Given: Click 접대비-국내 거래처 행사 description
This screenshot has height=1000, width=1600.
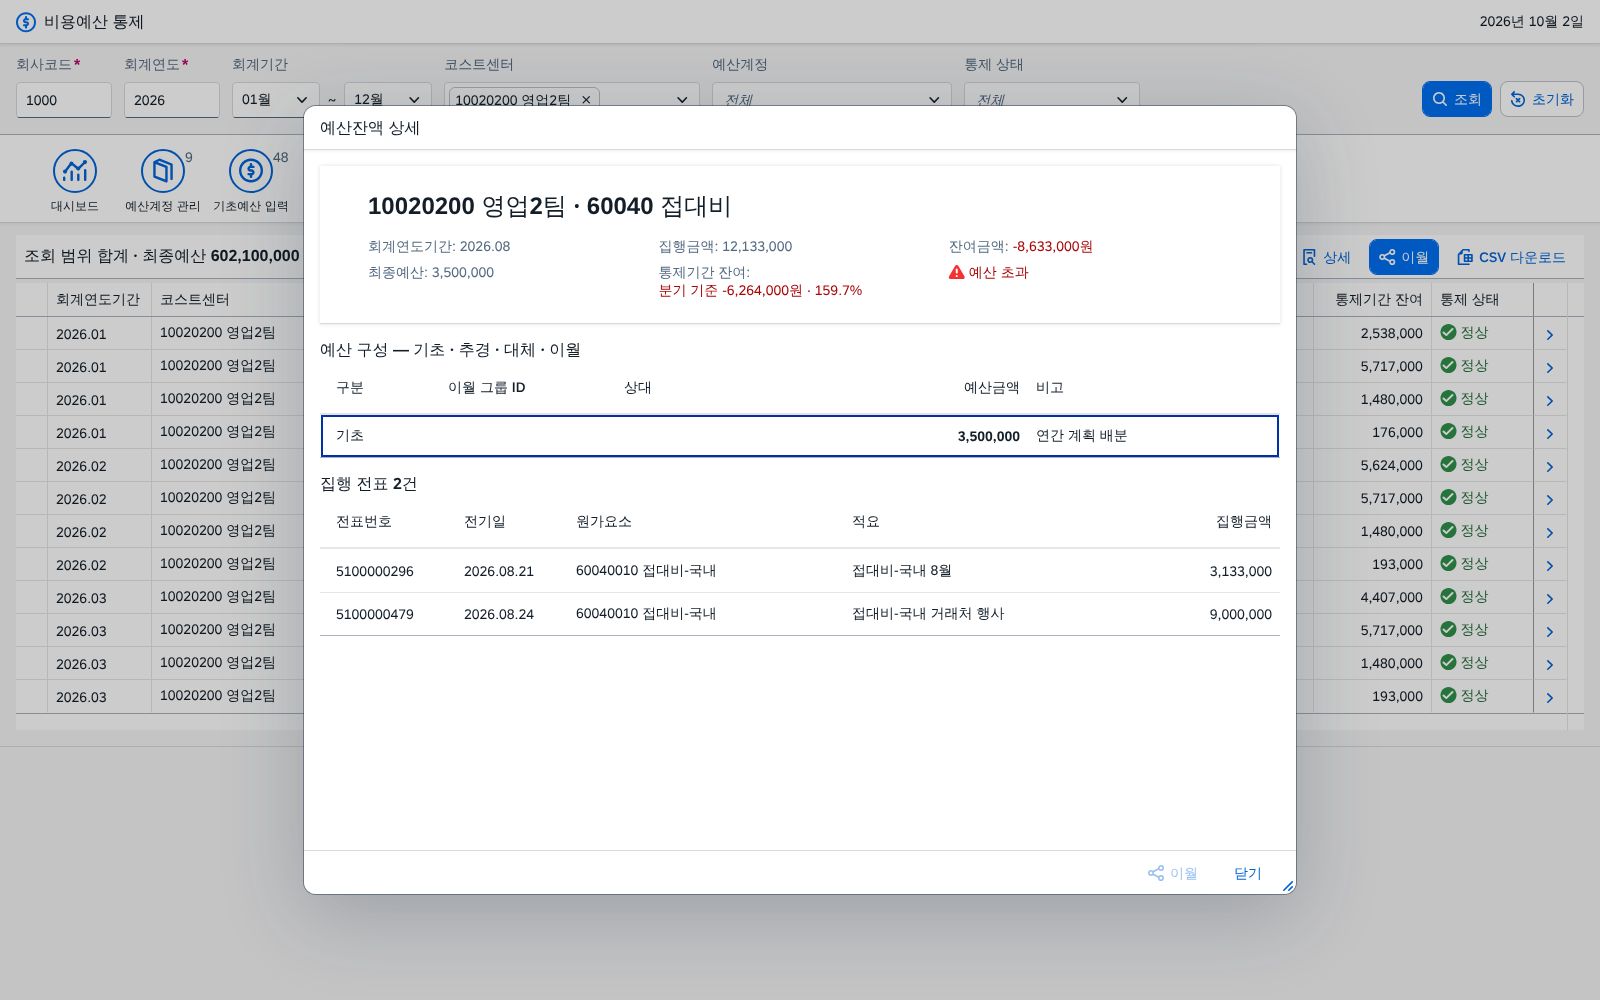Looking at the screenshot, I should [928, 614].
